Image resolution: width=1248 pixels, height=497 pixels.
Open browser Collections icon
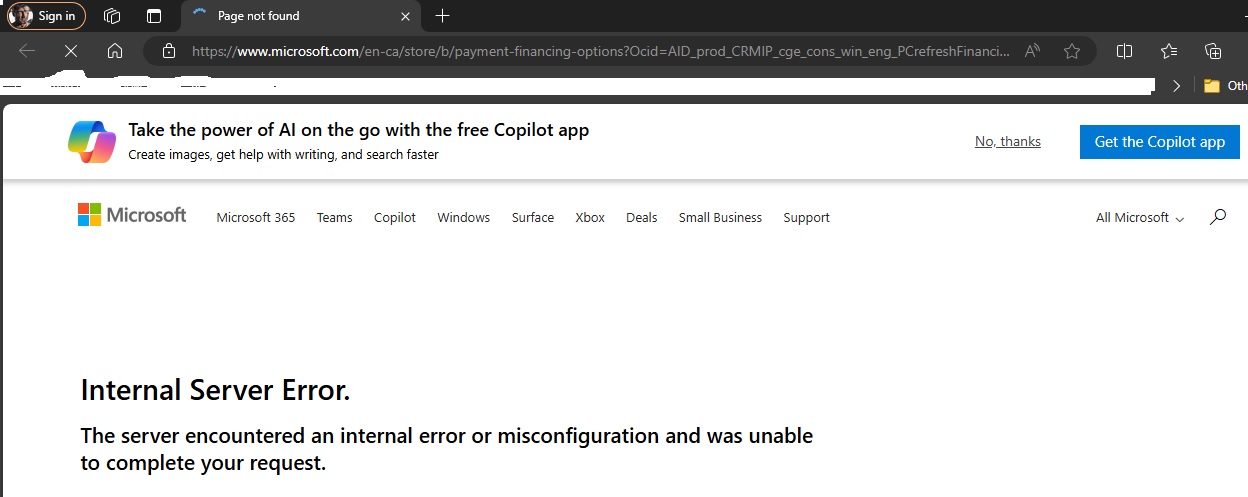pyautogui.click(x=1213, y=51)
